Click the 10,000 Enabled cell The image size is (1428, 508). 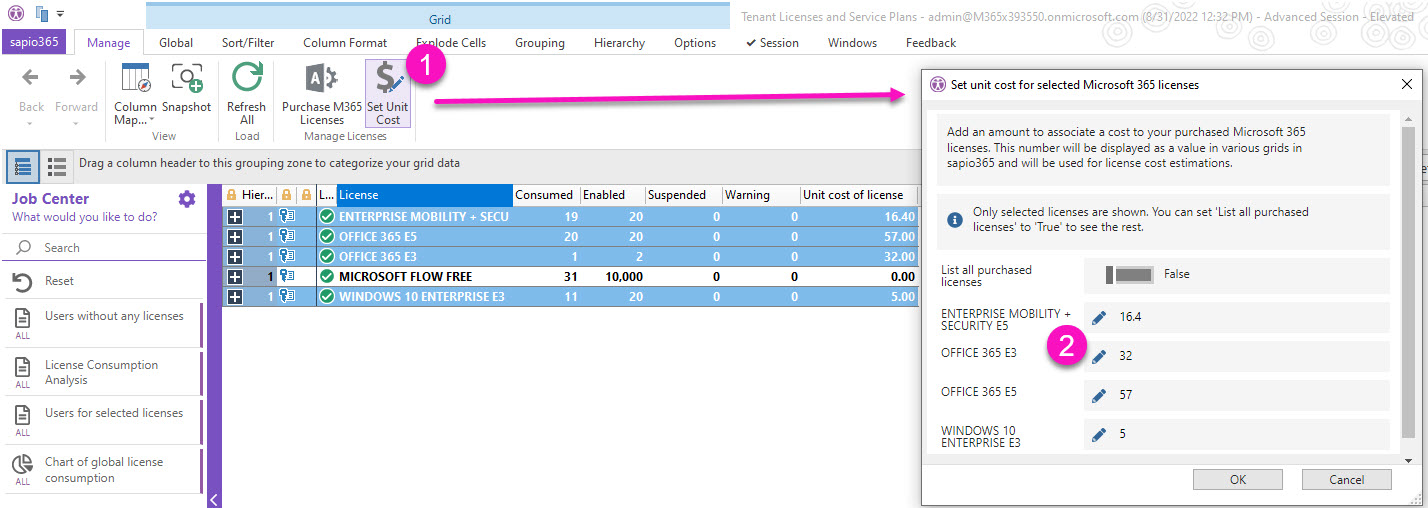point(611,276)
